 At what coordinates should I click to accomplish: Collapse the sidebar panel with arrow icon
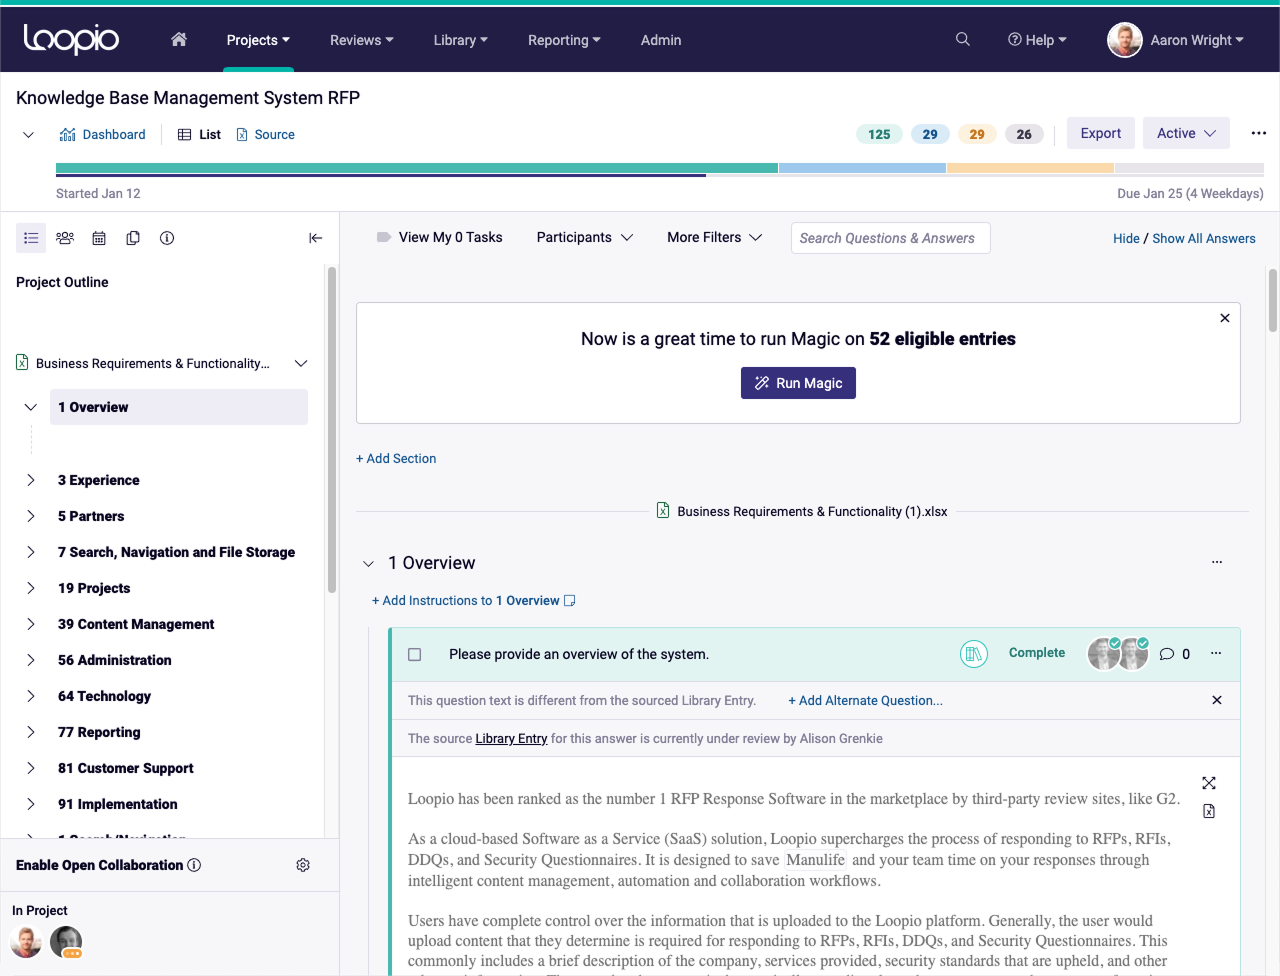[x=315, y=238]
